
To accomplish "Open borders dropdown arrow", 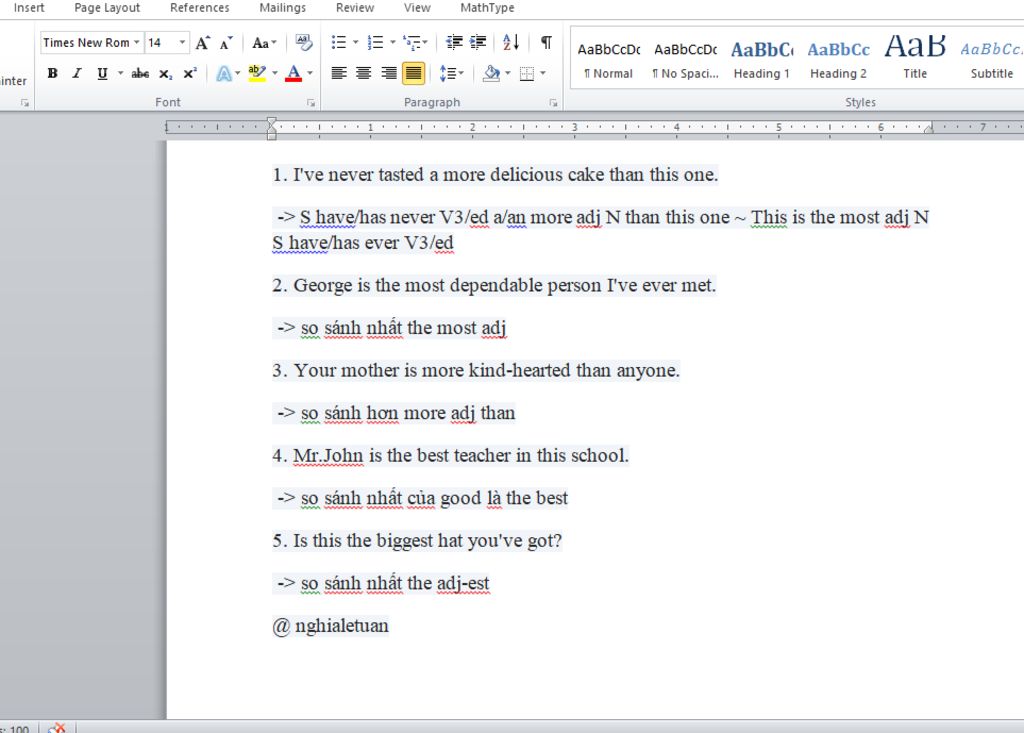I will click(543, 73).
